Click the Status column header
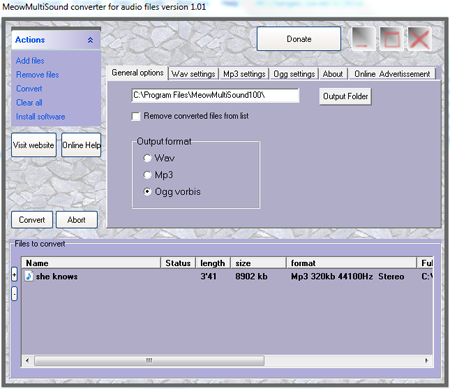450x389 pixels. (x=178, y=263)
